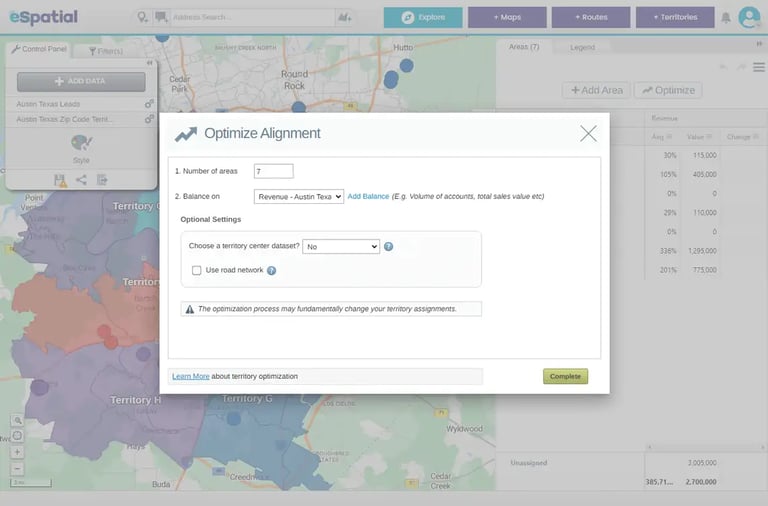Open the Avg column filter menu

pyautogui.click(x=669, y=137)
